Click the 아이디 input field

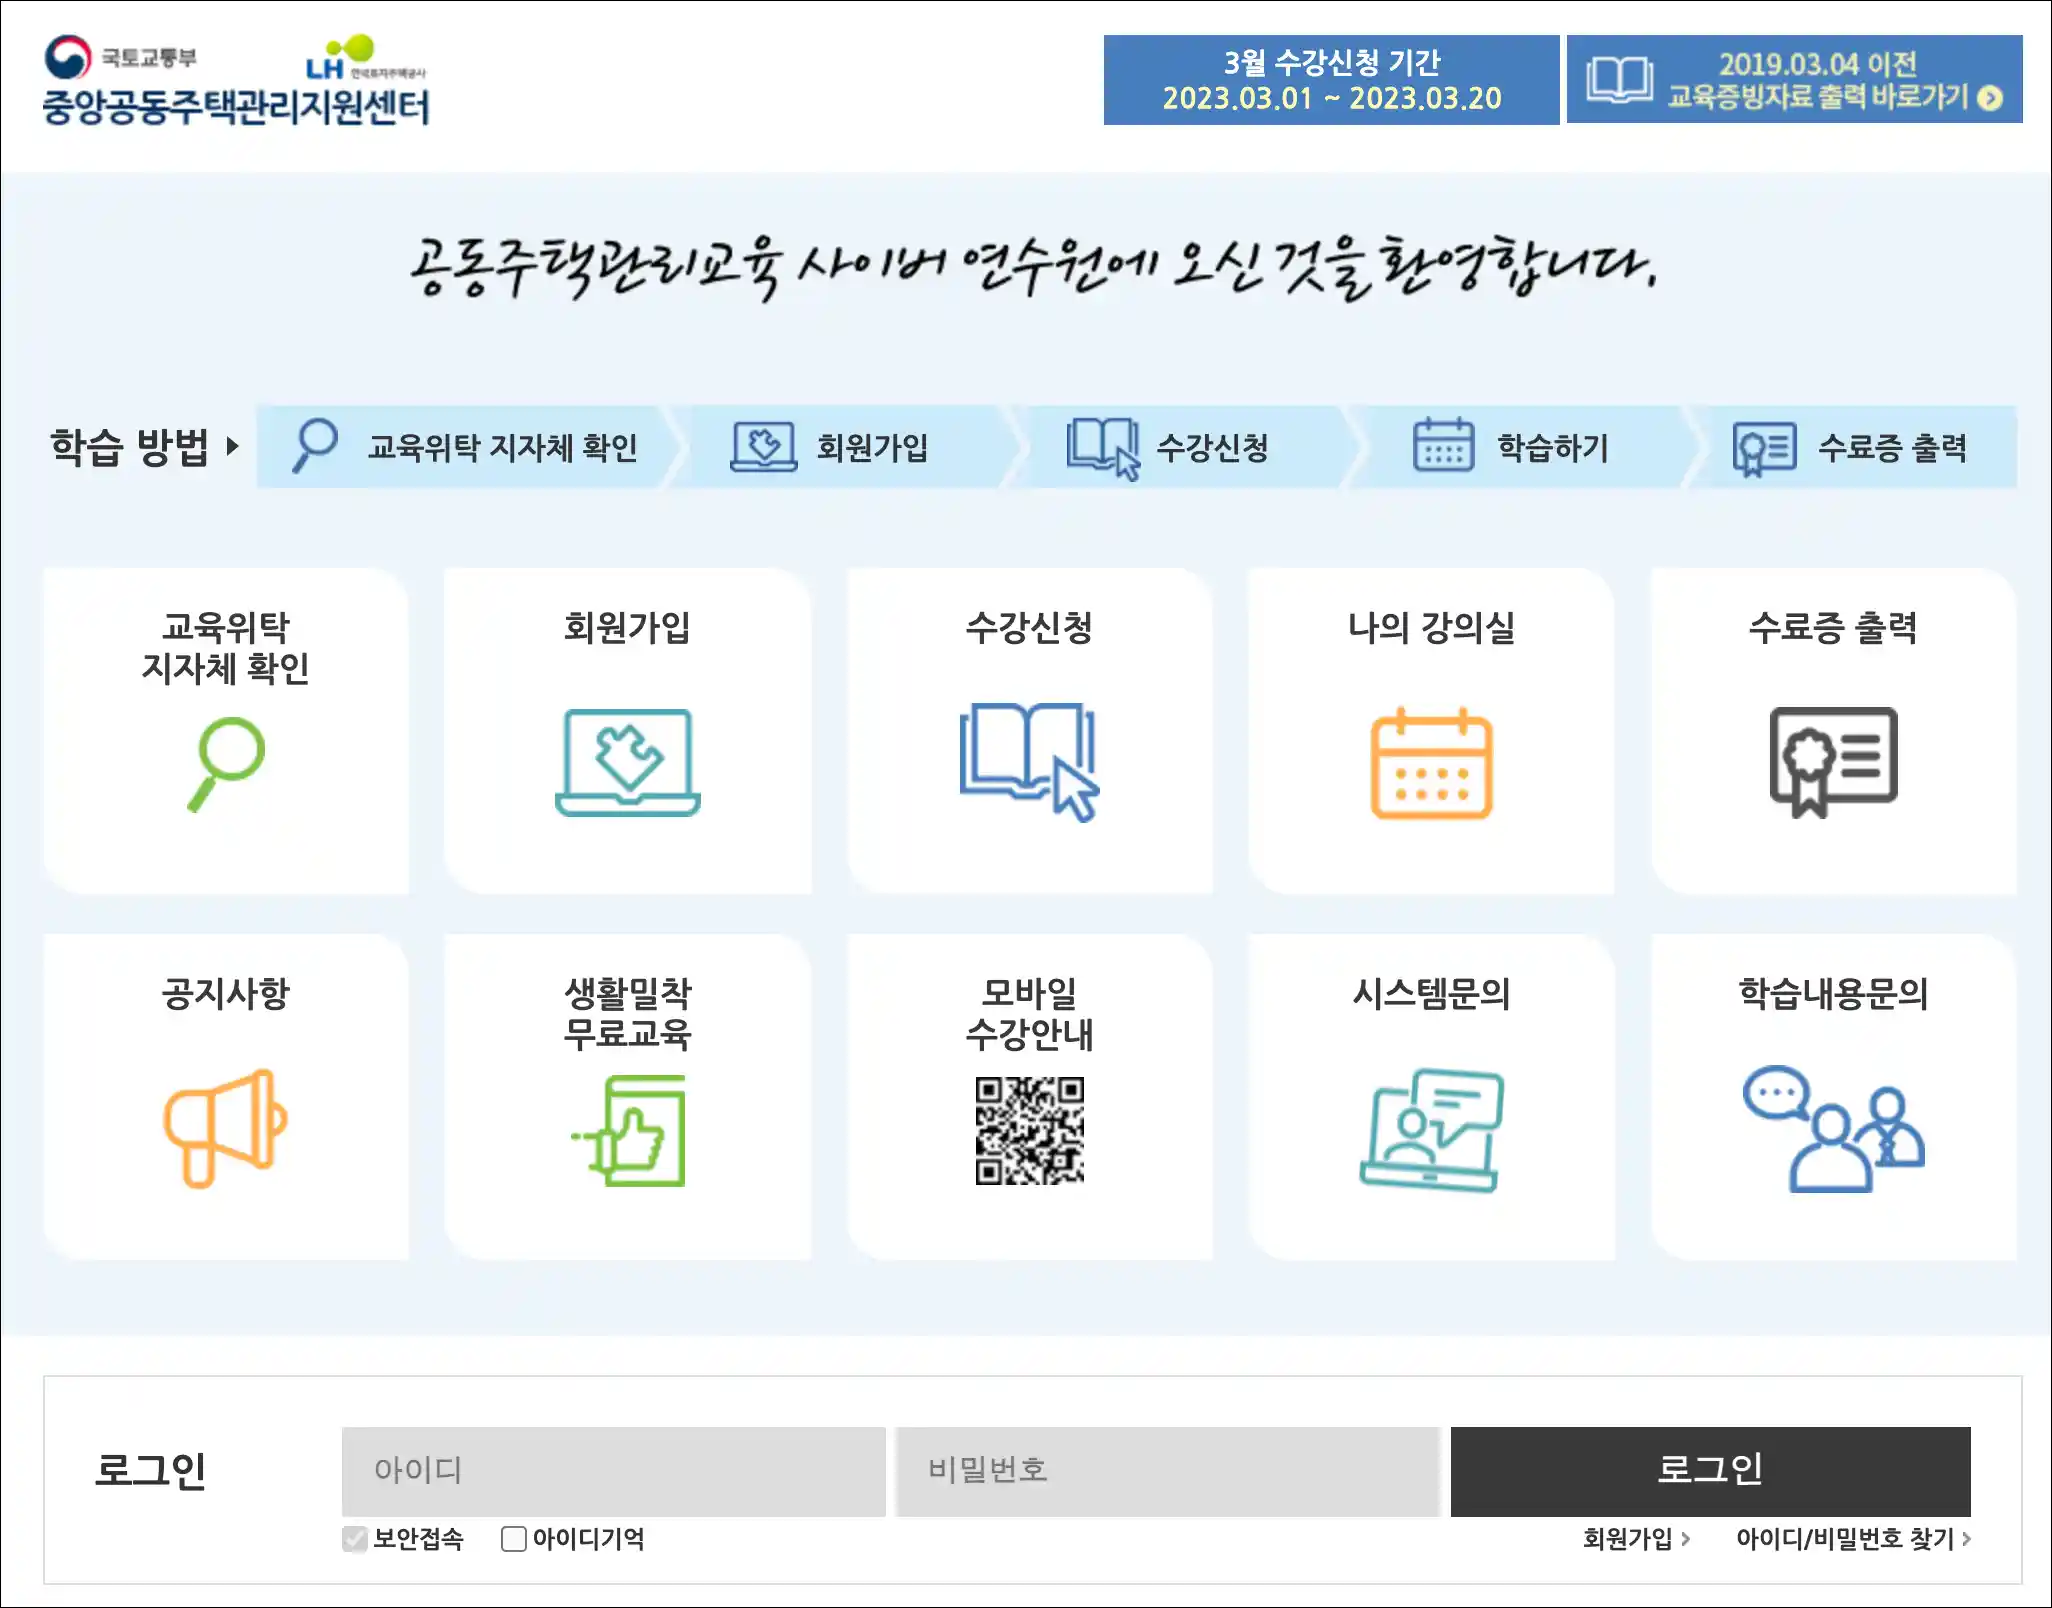coord(613,1471)
